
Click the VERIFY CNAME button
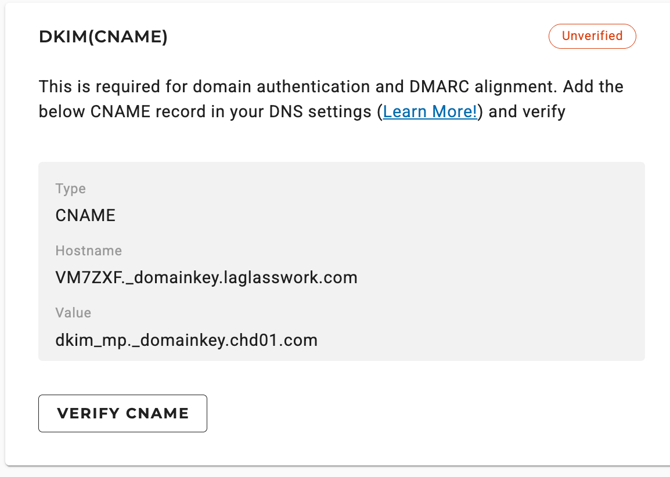[x=123, y=413]
